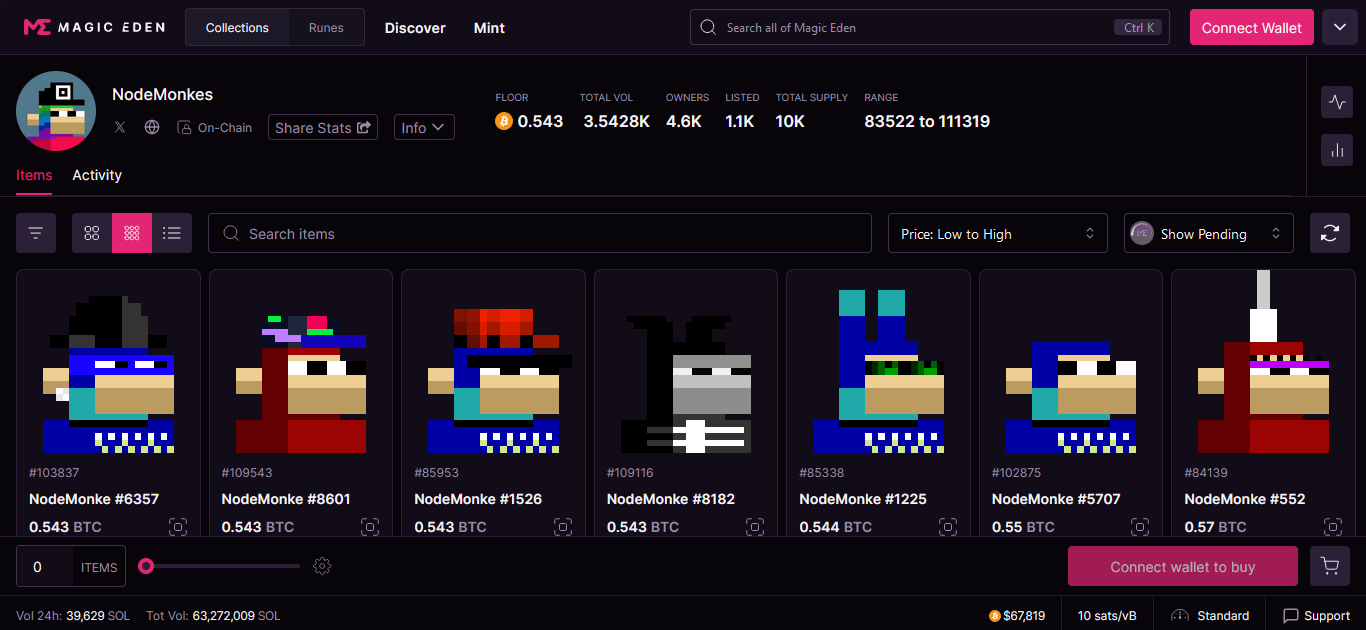Open NodeMonke #6357 thumbnail

108,362
